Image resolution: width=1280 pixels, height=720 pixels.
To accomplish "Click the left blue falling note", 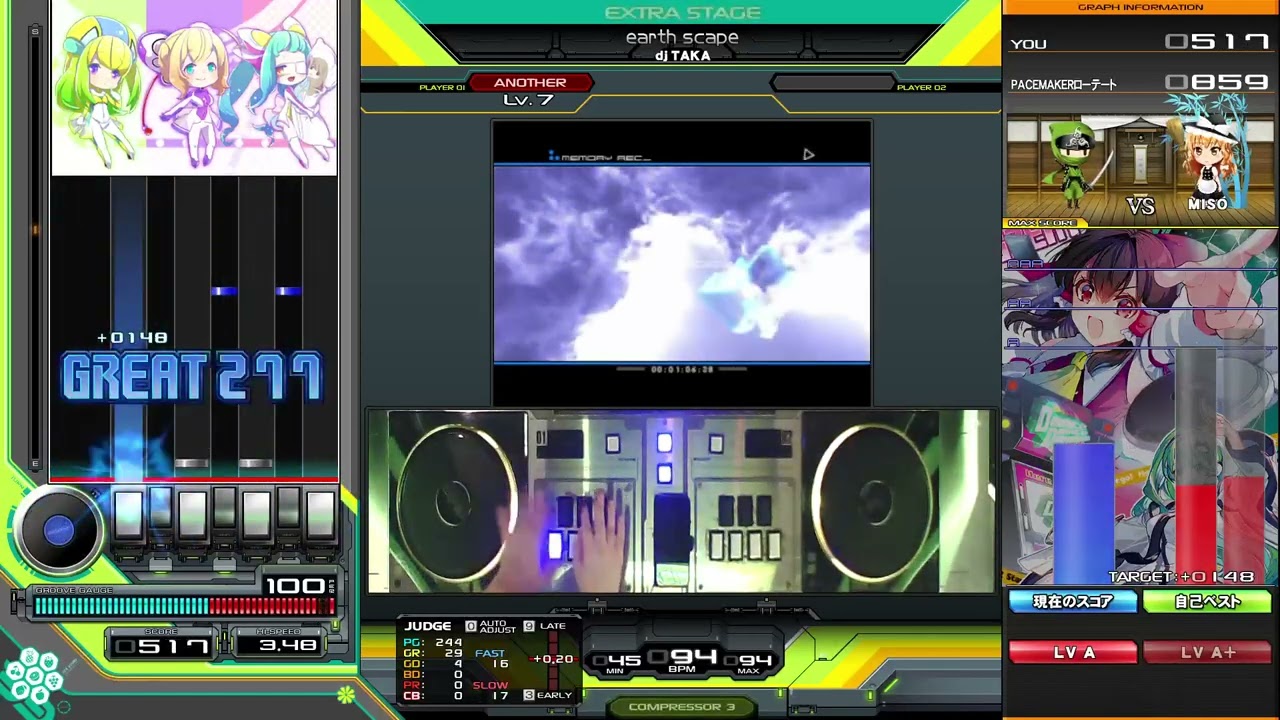I will click(224, 291).
